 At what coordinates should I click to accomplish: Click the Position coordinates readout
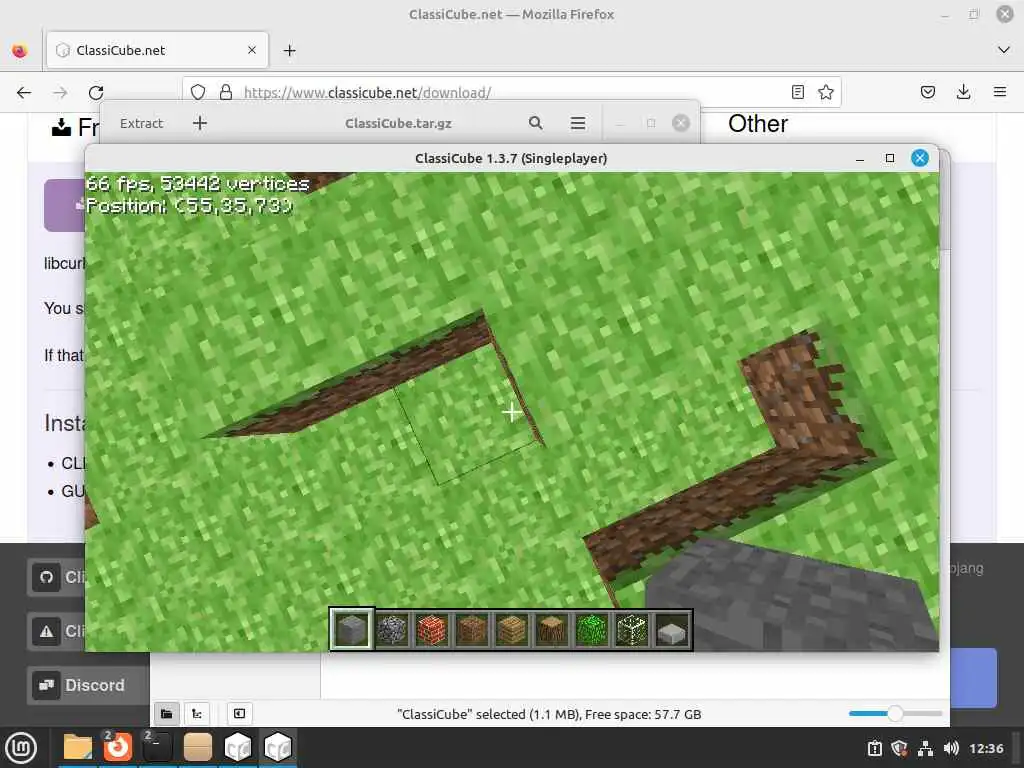[189, 206]
